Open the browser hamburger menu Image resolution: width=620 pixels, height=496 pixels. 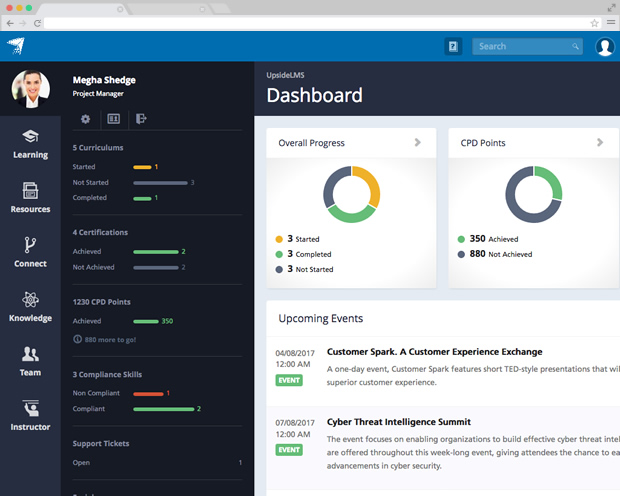click(x=611, y=23)
